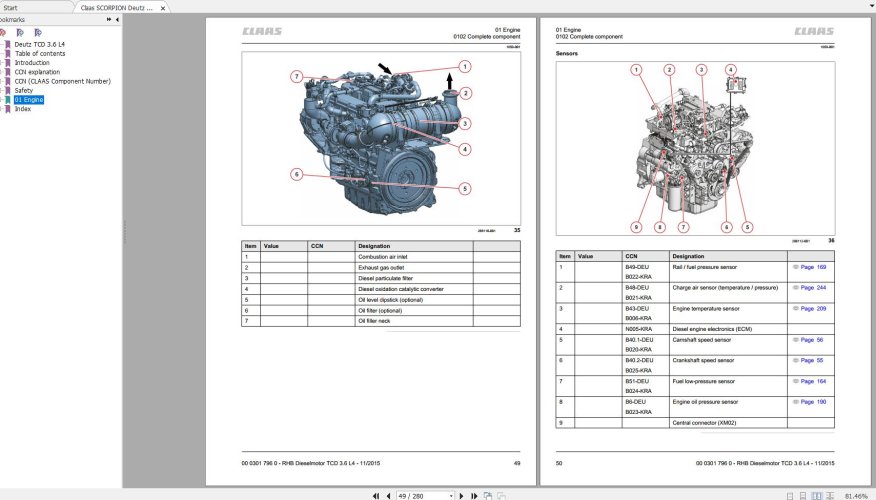The image size is (876, 500).
Task: Click the 'Diesel particulate filter' table cell
Action: pos(414,278)
